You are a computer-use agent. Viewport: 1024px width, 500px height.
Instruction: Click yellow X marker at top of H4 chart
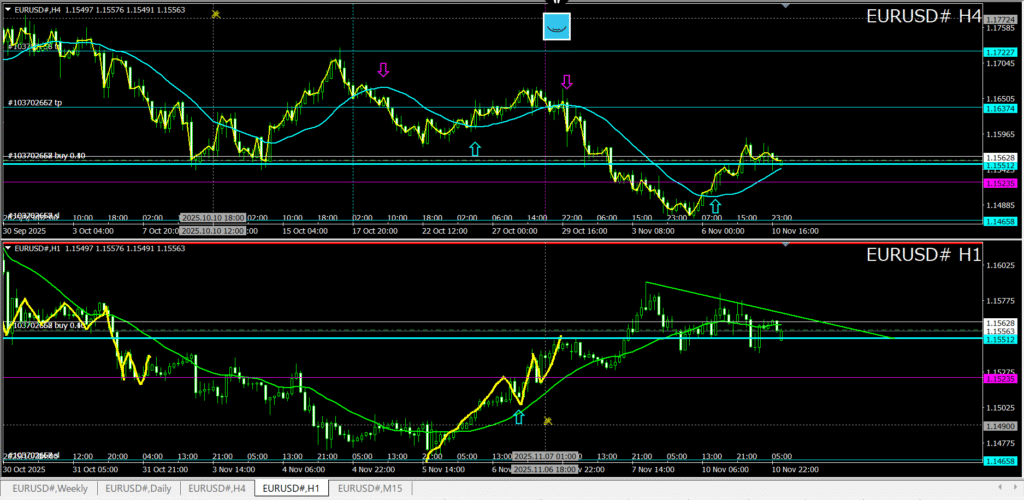tap(215, 14)
